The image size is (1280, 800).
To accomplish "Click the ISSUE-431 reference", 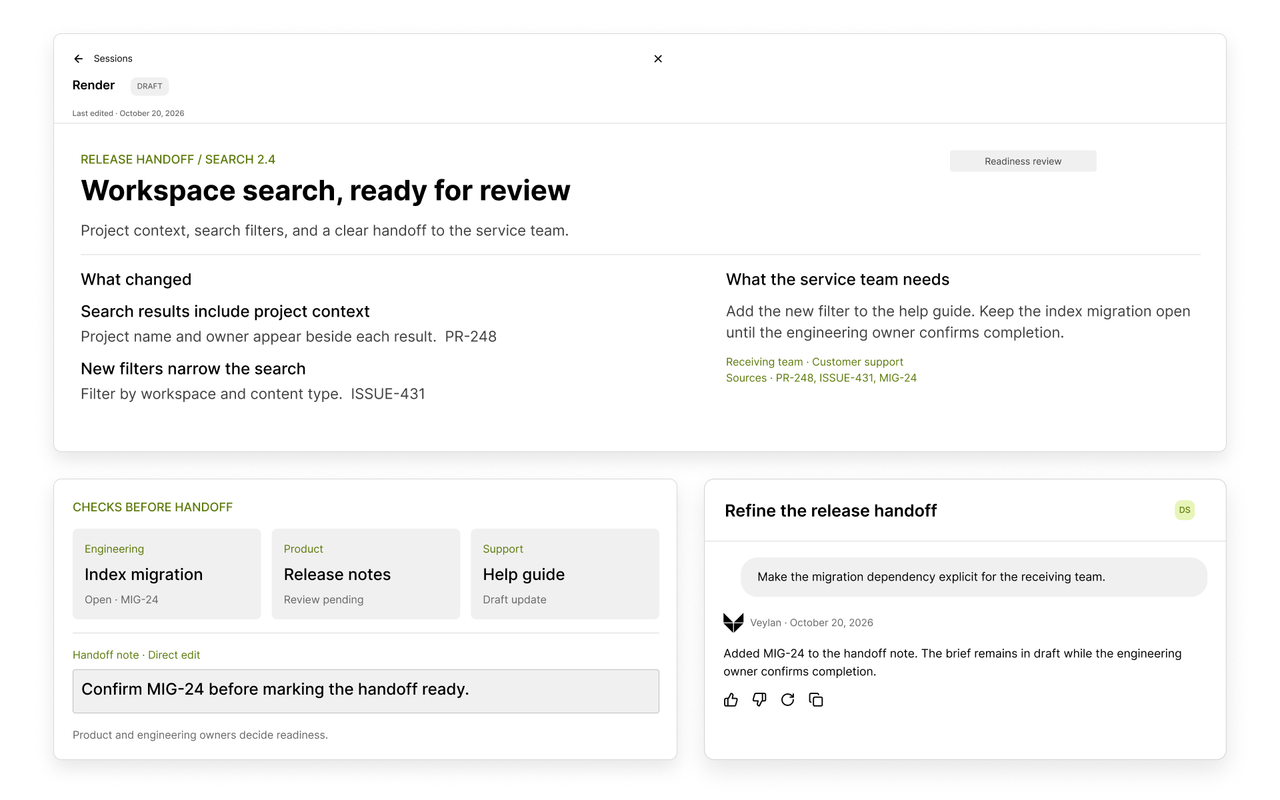I will coord(388,394).
